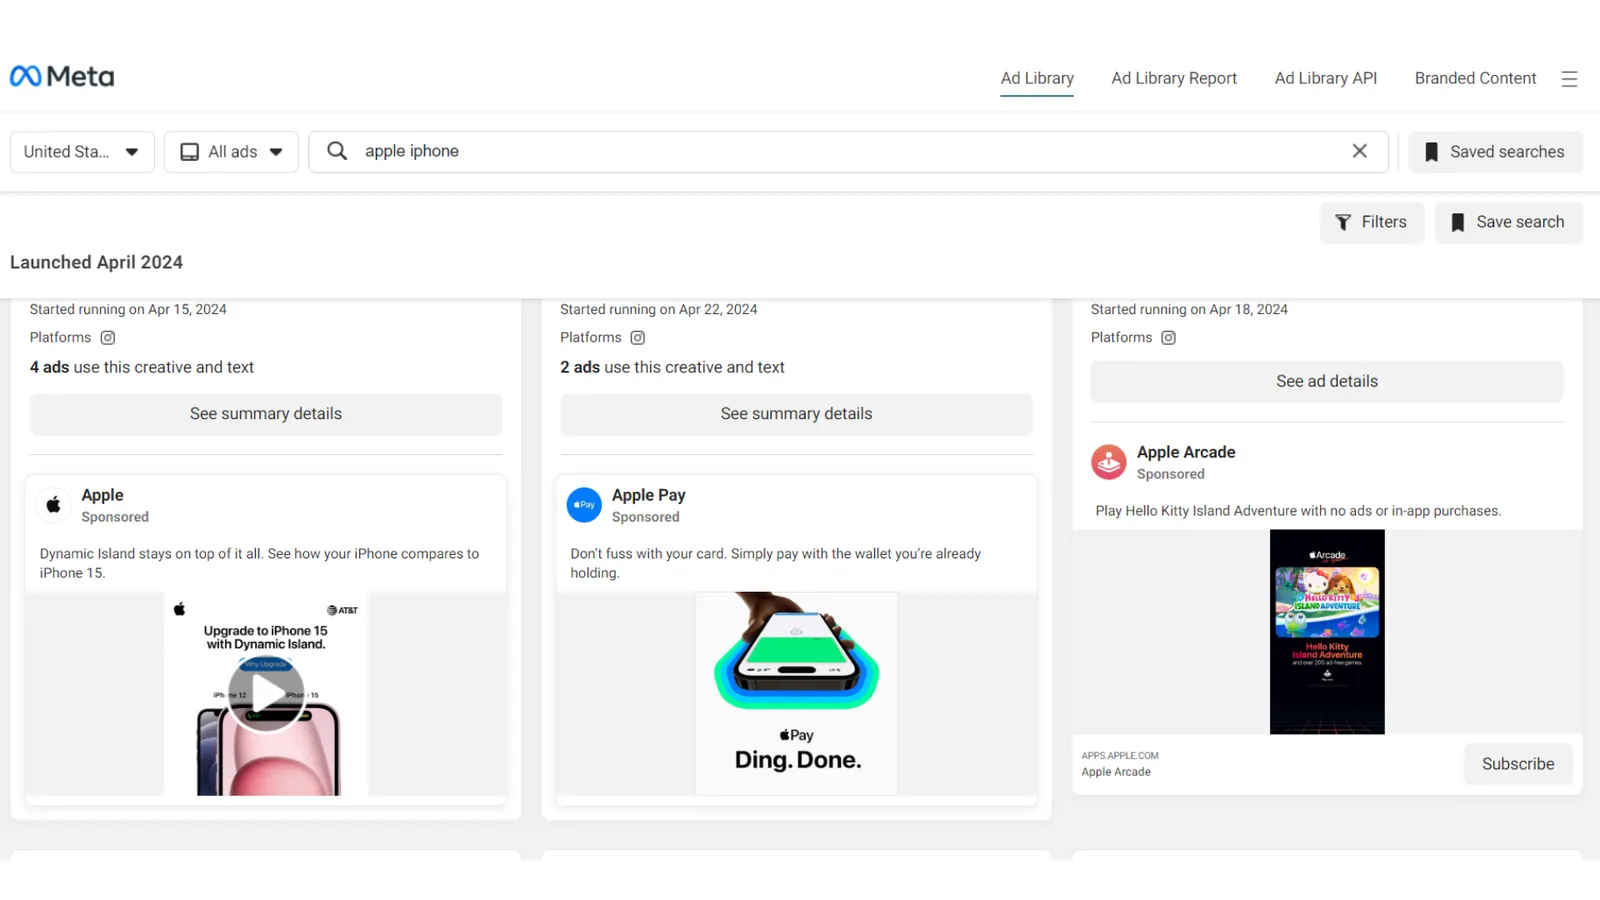Click Instagram platform icon for Apr 22 ad

[638, 338]
